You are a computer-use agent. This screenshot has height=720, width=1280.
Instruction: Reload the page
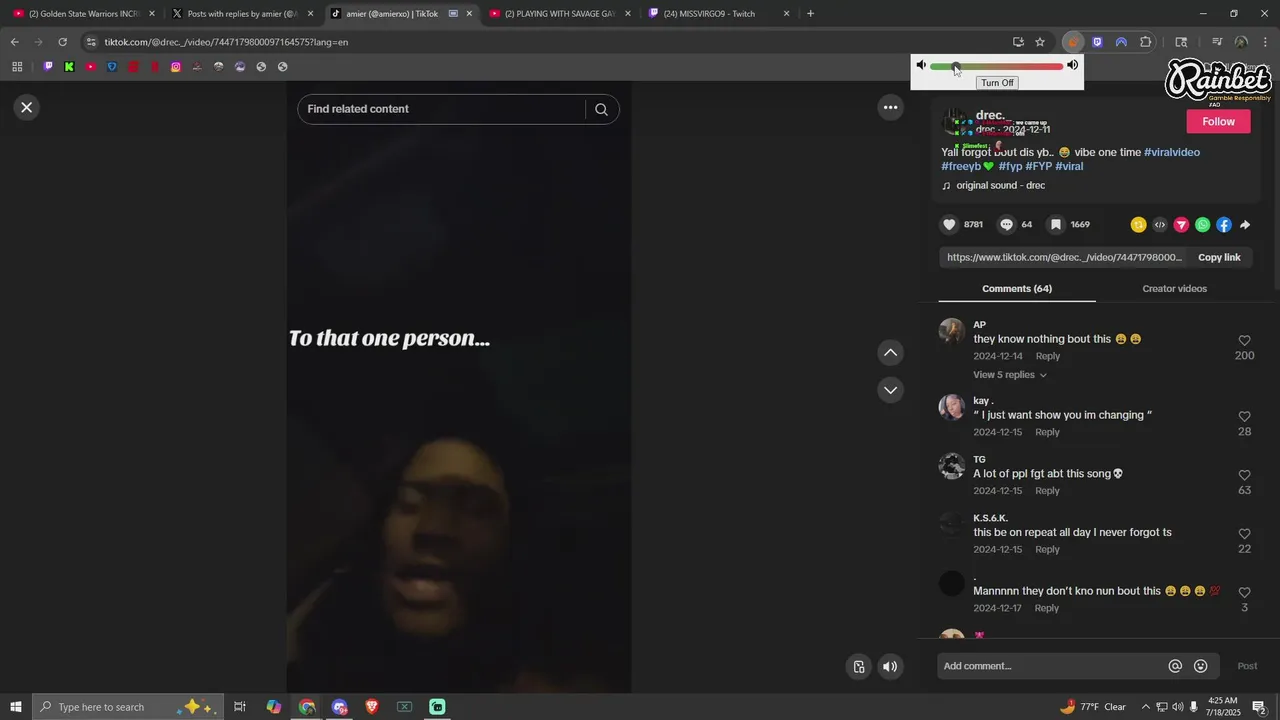(x=62, y=42)
